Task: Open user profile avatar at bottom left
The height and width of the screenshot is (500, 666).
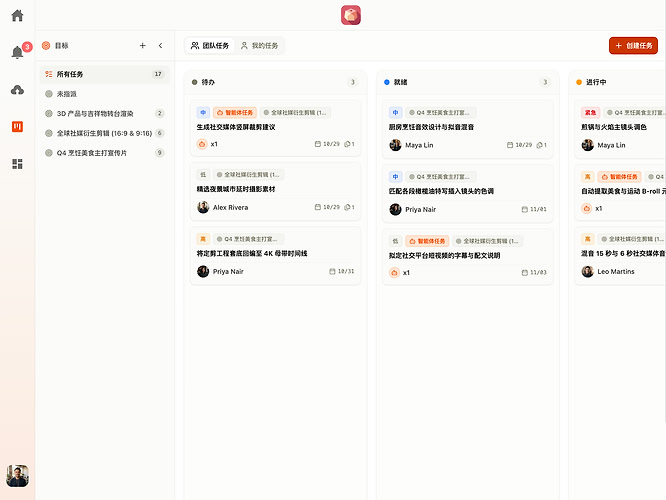Action: [x=17, y=475]
